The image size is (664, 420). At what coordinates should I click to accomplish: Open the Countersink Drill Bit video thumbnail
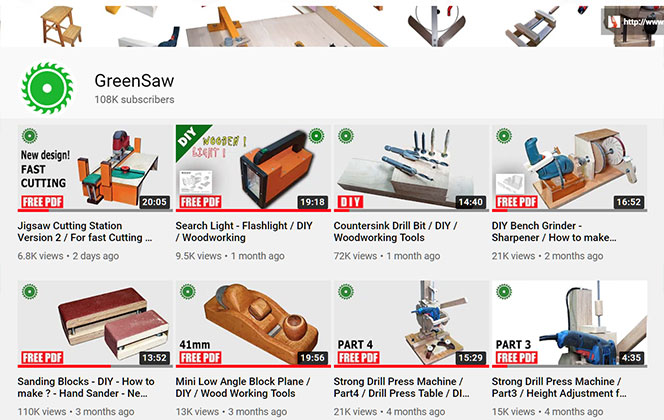[x=411, y=168]
